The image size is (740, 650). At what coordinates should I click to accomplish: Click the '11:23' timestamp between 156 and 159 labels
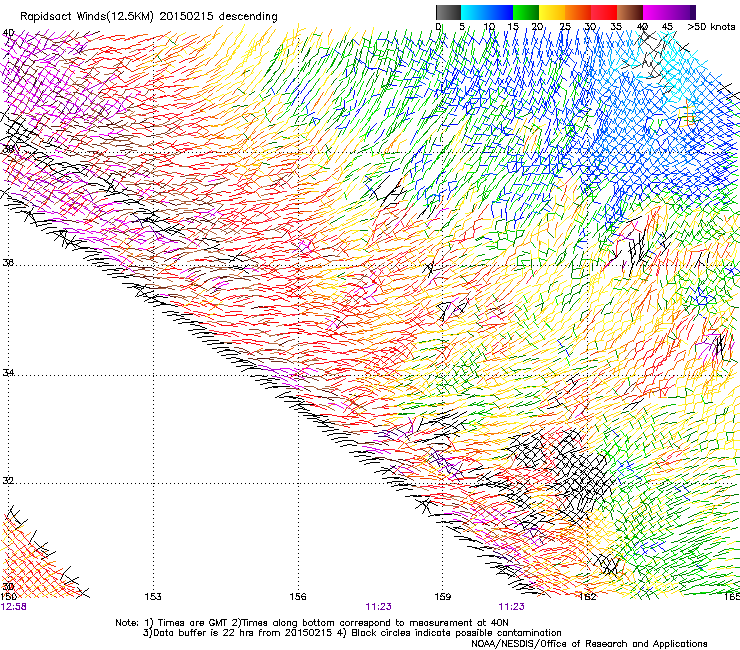coord(378,607)
